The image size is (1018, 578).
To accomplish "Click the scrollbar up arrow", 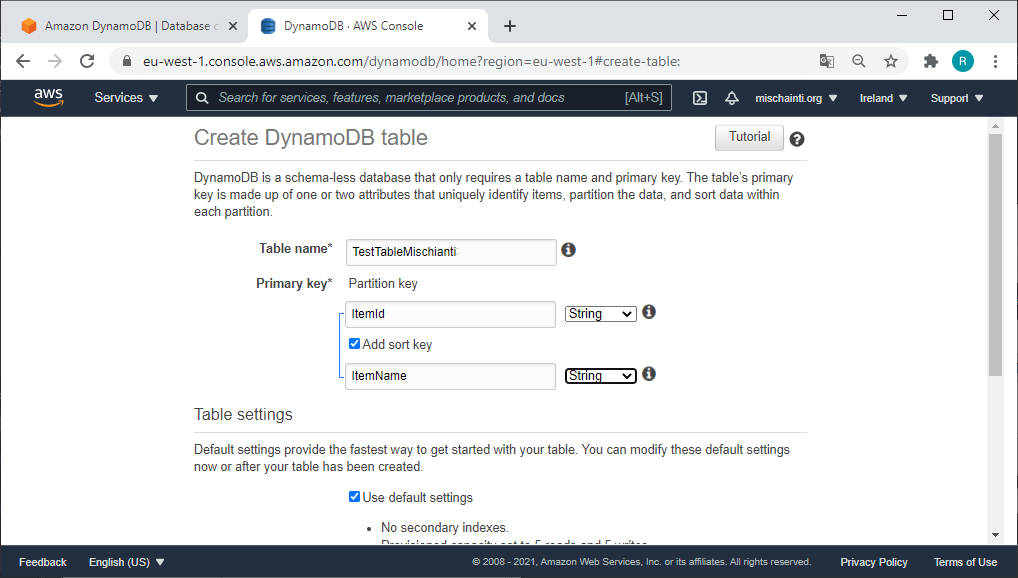I will (995, 125).
